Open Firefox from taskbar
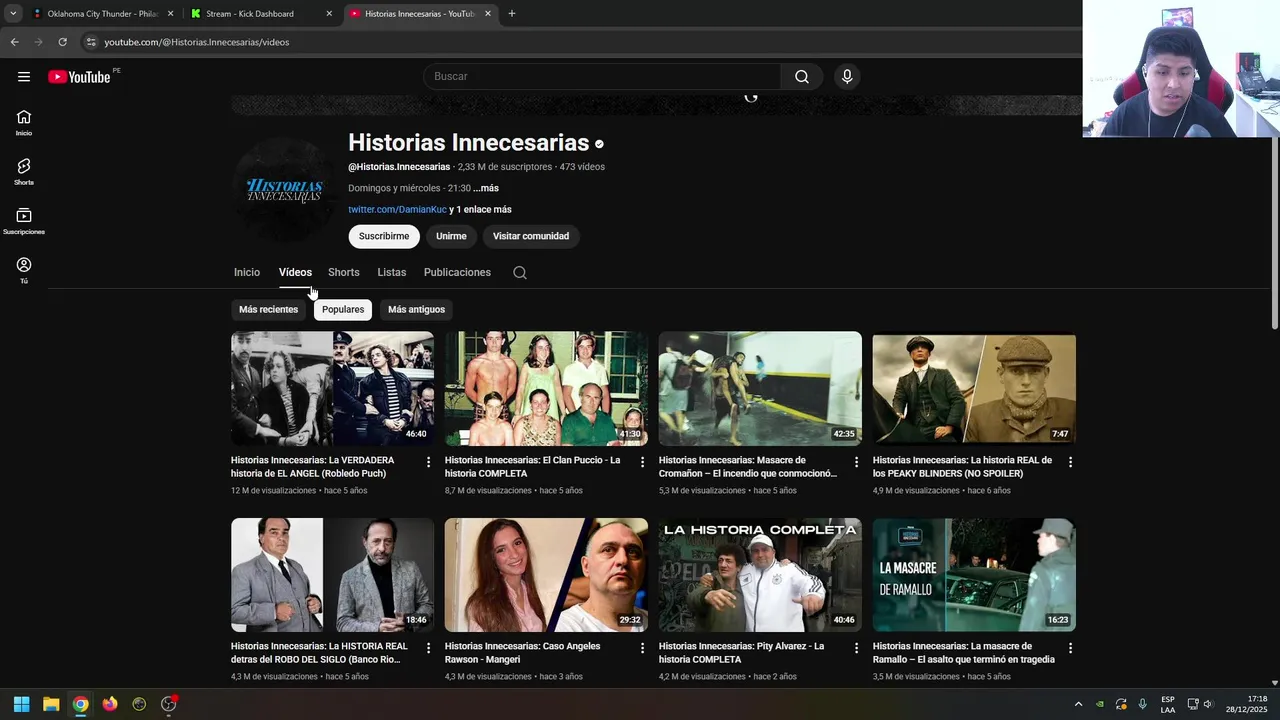Screen dimensions: 1280x720 110,704
